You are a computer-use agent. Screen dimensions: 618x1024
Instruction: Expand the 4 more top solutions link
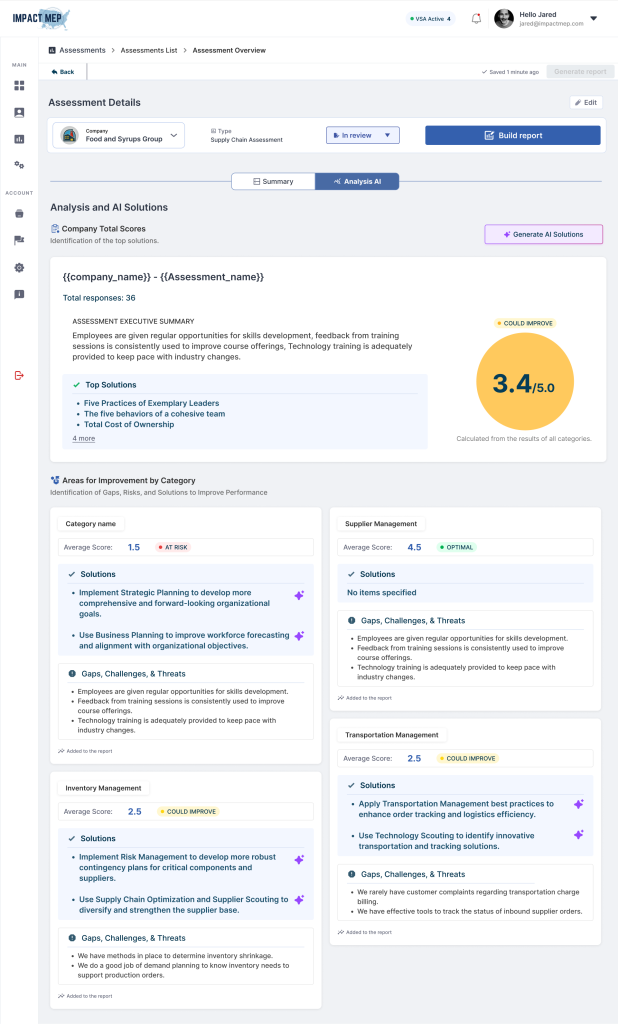[x=84, y=438]
